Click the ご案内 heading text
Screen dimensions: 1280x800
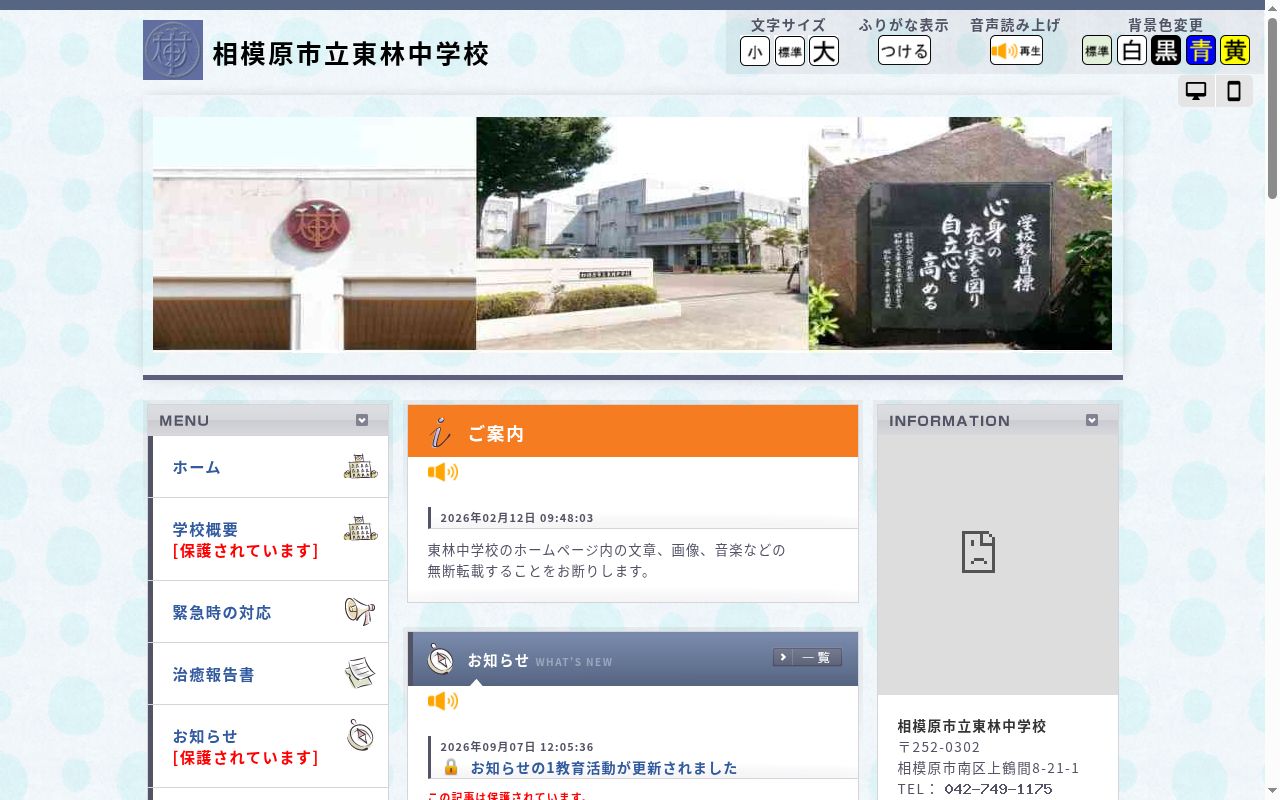point(496,434)
